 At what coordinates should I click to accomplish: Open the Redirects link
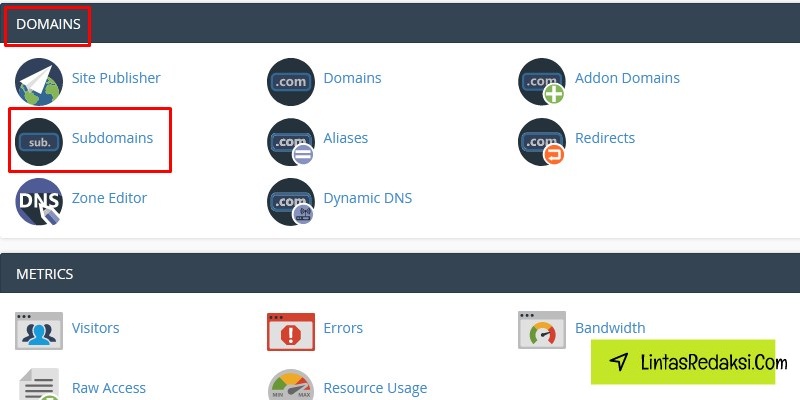point(605,138)
